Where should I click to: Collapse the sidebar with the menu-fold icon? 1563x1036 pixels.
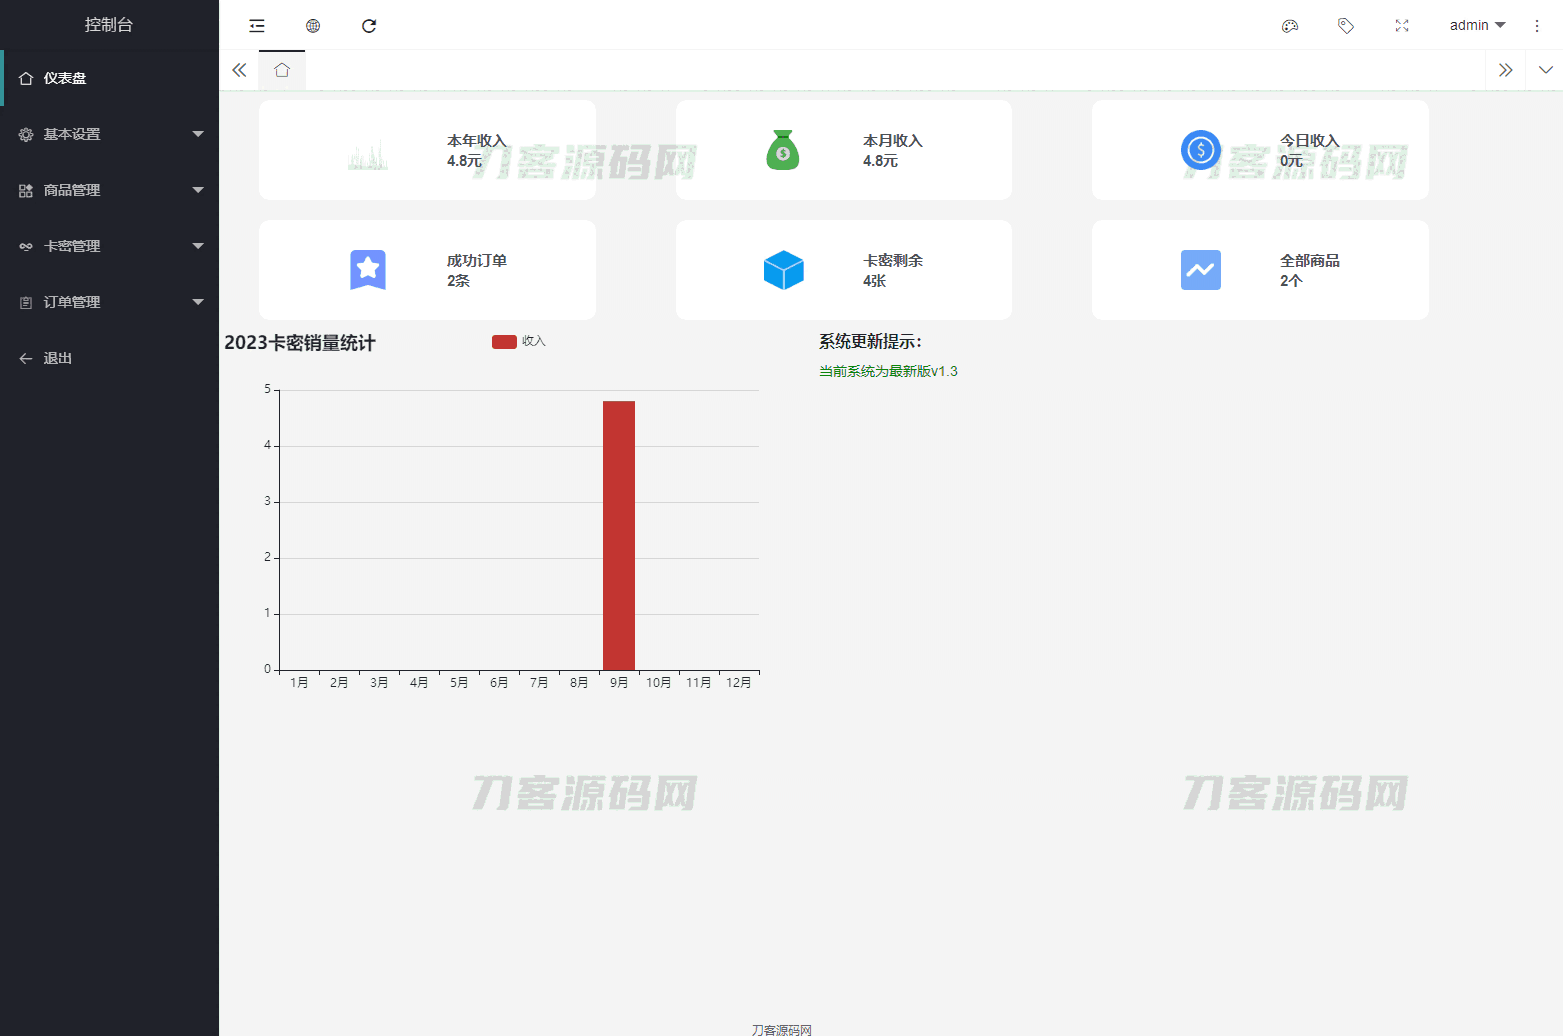[257, 26]
